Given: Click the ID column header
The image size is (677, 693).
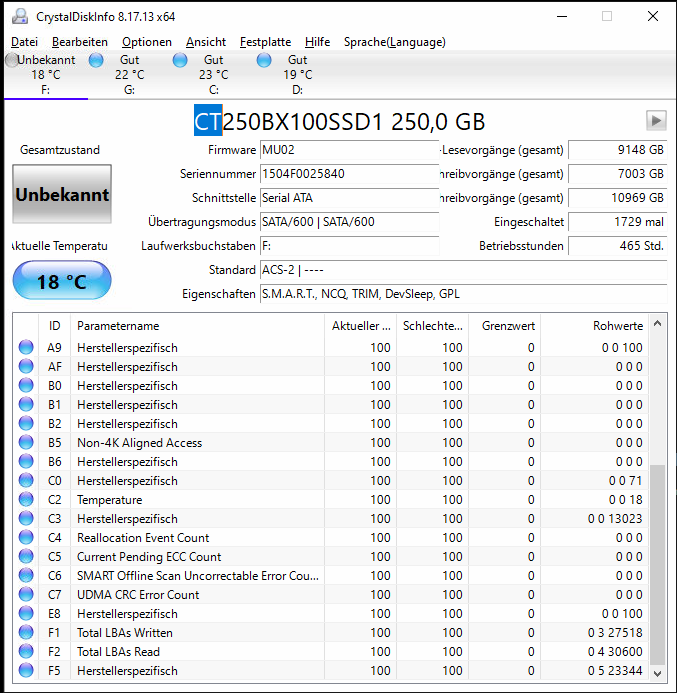Looking at the screenshot, I should coord(55,326).
